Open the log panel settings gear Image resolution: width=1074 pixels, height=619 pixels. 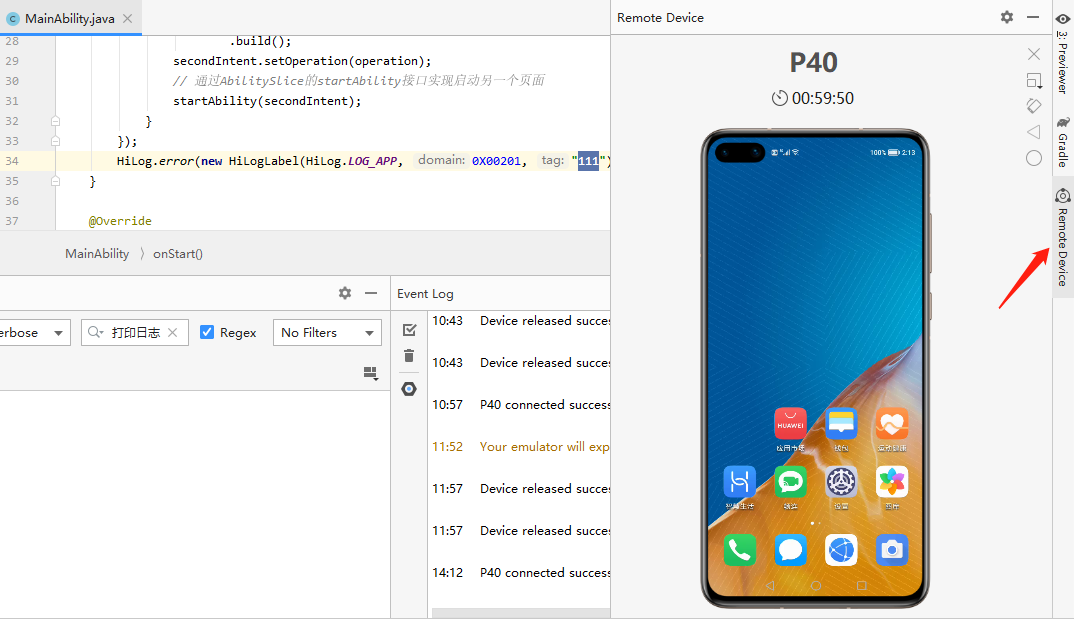[345, 293]
